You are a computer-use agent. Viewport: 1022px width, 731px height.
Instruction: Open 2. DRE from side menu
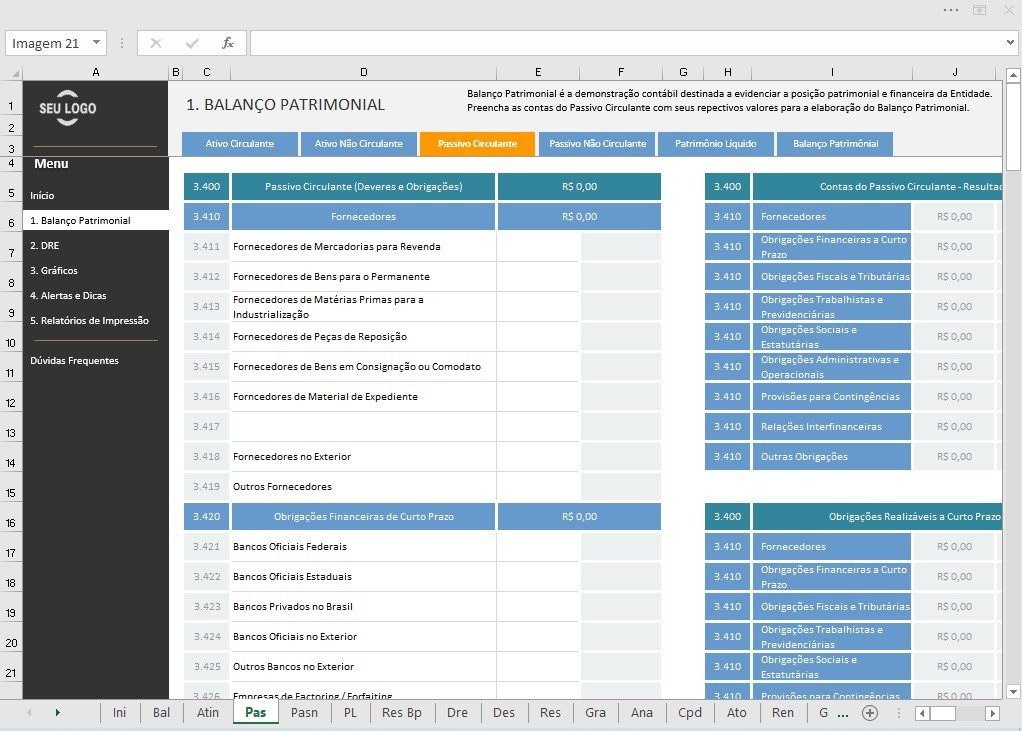point(44,246)
